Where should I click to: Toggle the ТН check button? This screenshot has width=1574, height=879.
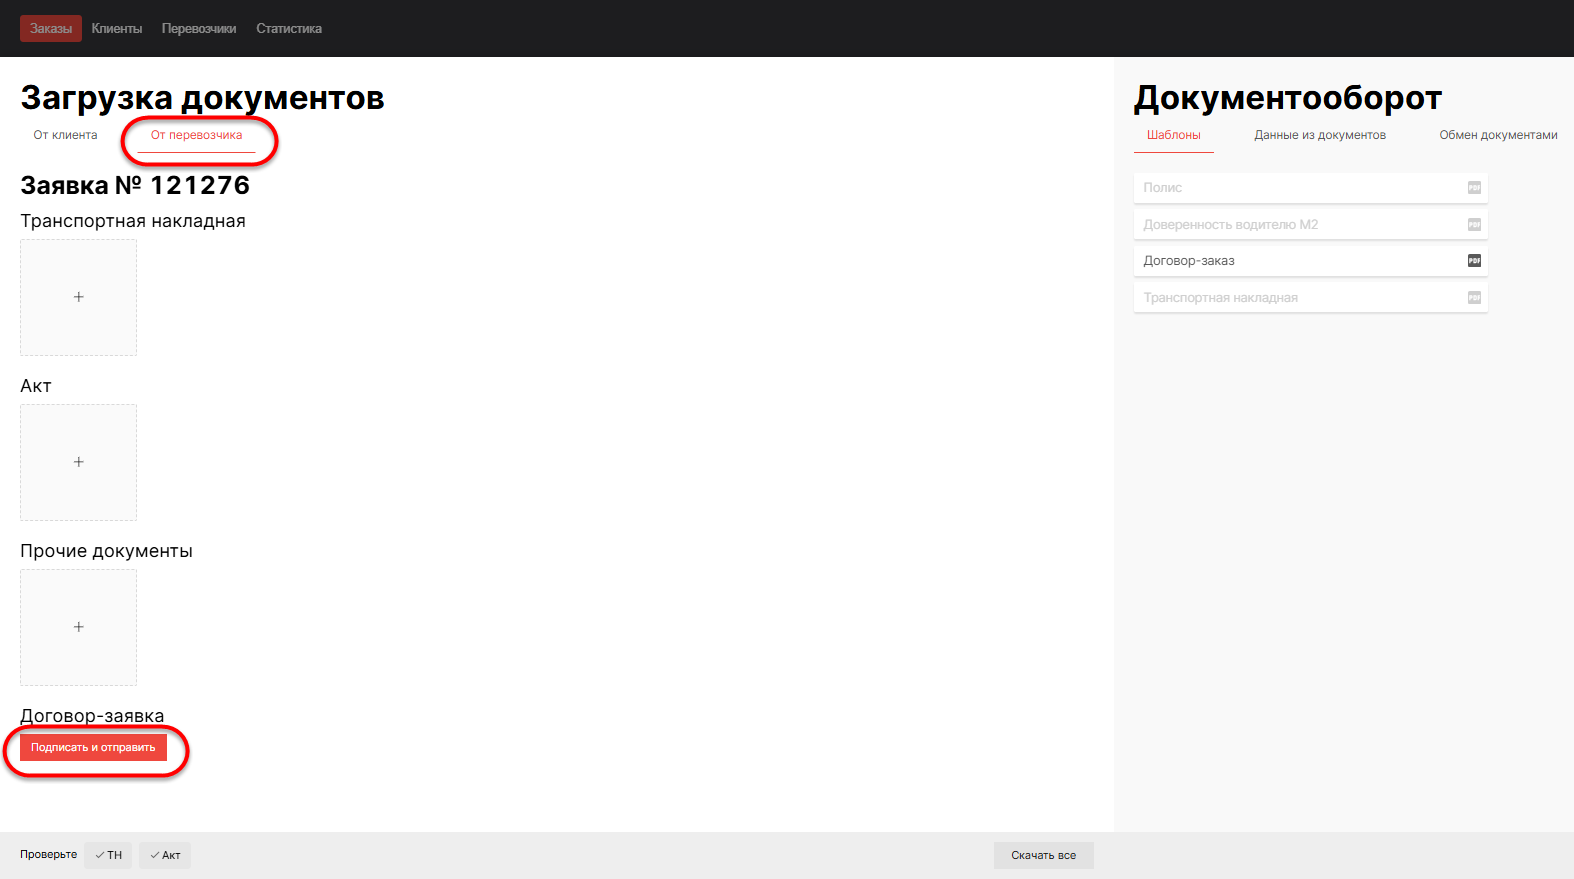[x=109, y=855]
